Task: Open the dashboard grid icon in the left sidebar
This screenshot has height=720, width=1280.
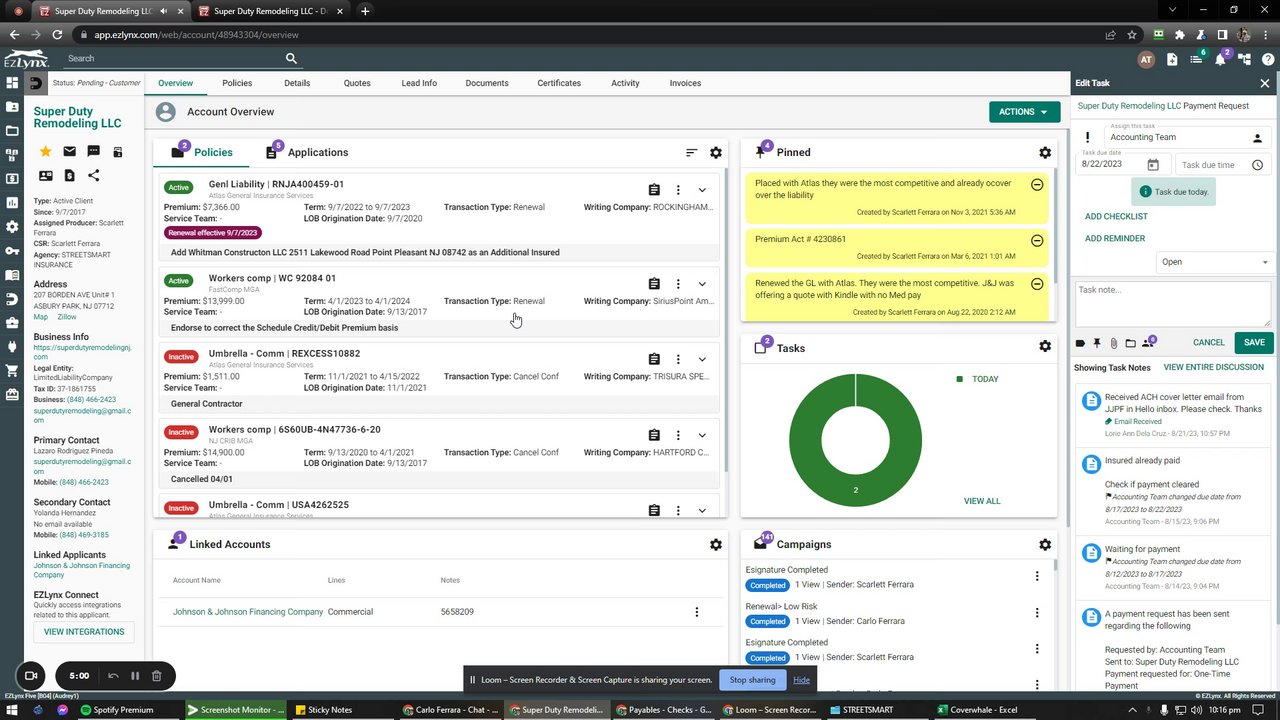Action: pyautogui.click(x=12, y=83)
